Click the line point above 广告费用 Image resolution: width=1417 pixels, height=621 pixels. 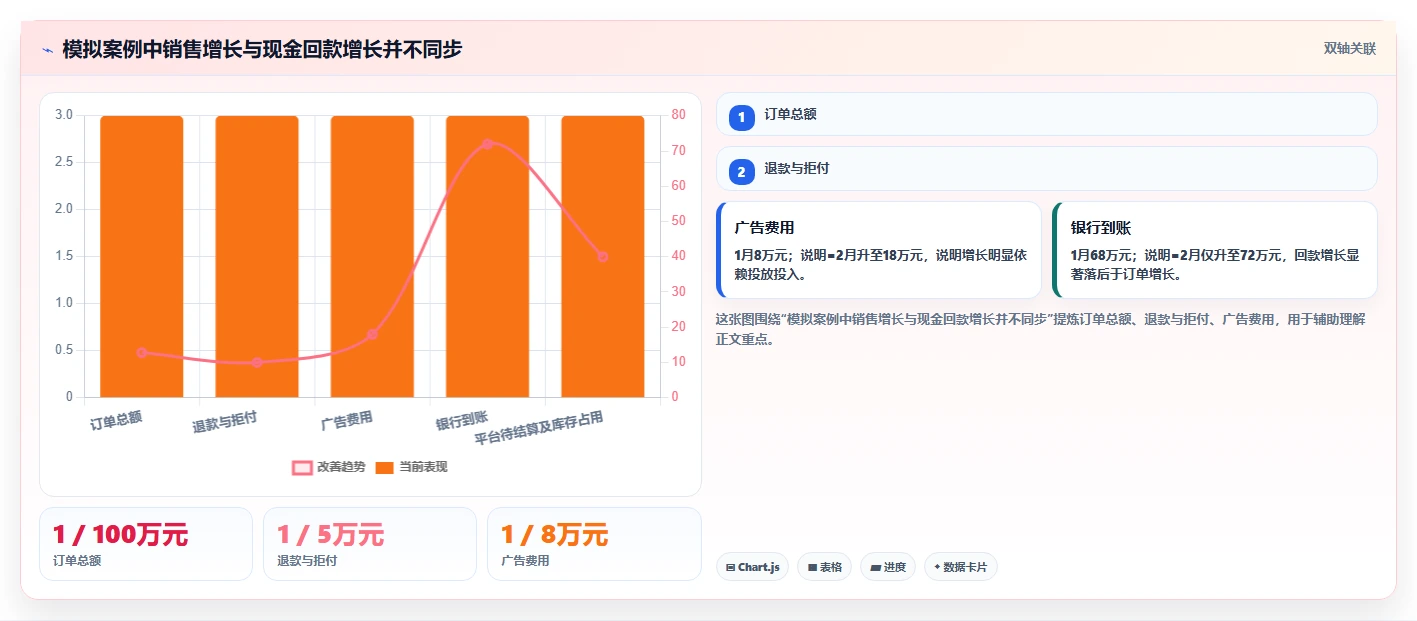pyautogui.click(x=372, y=334)
